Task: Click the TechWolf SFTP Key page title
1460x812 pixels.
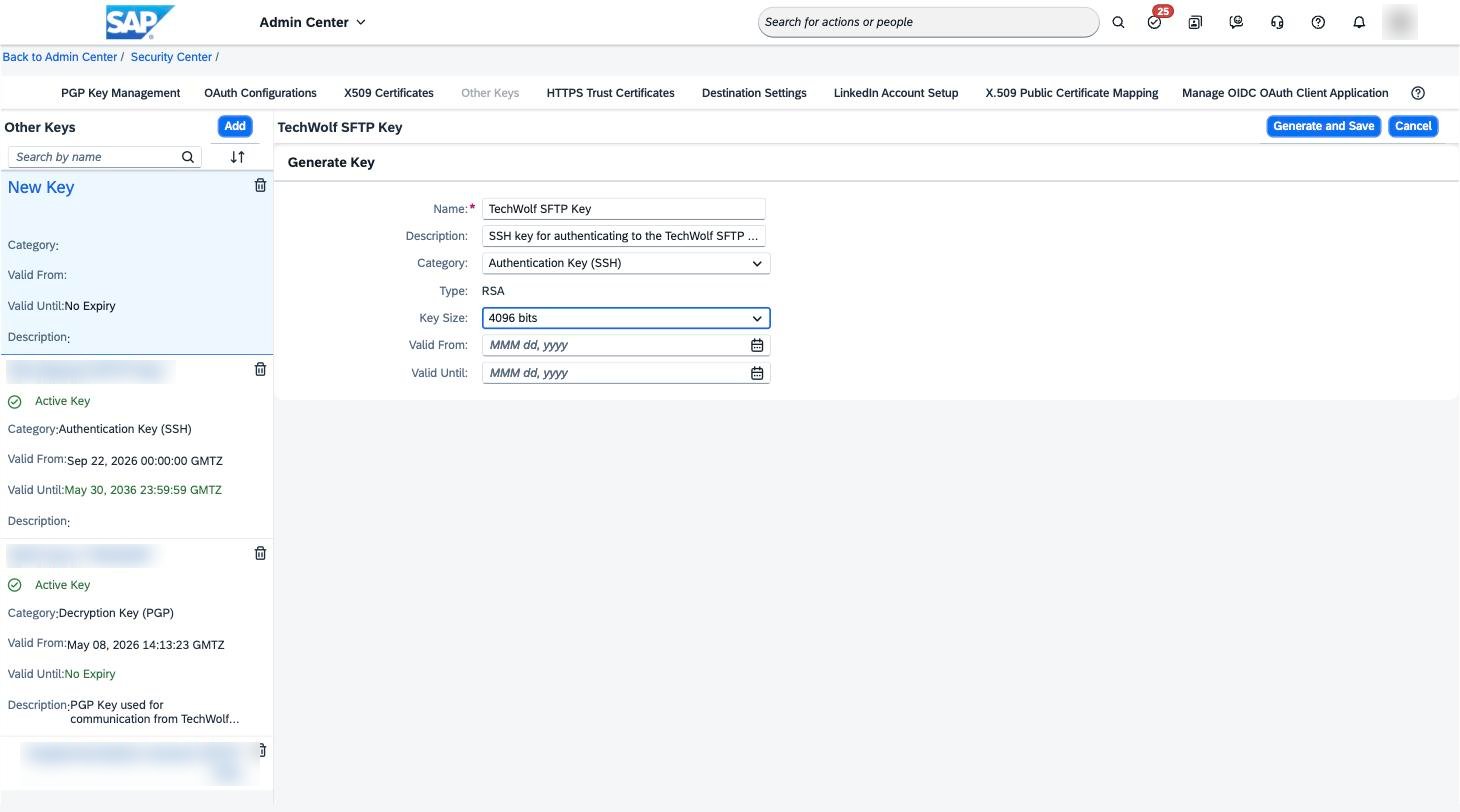Action: [x=340, y=127]
